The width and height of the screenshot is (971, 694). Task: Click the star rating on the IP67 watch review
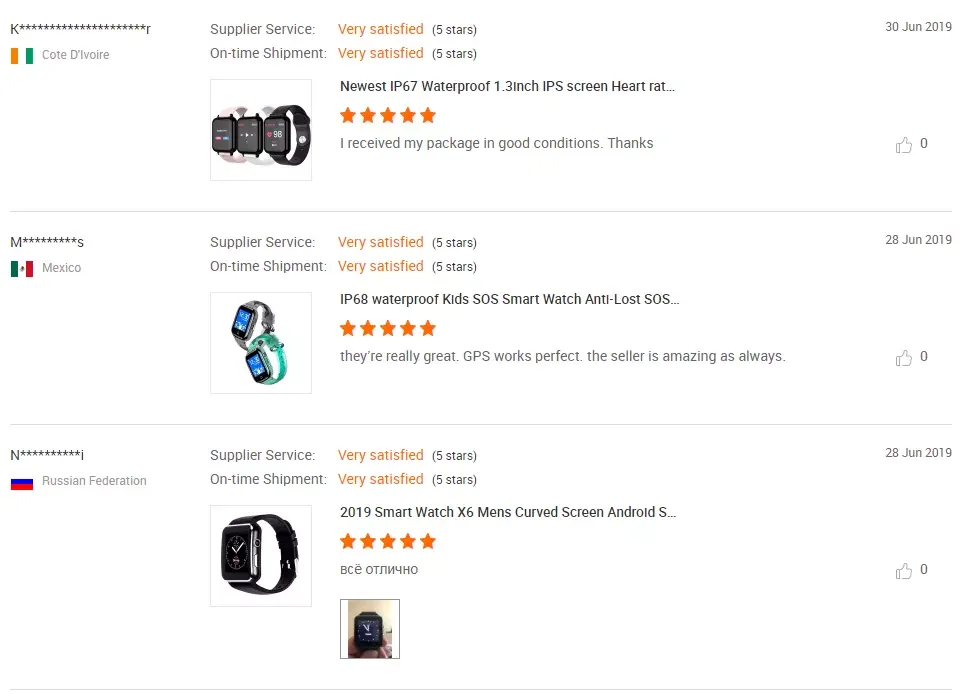(x=388, y=115)
